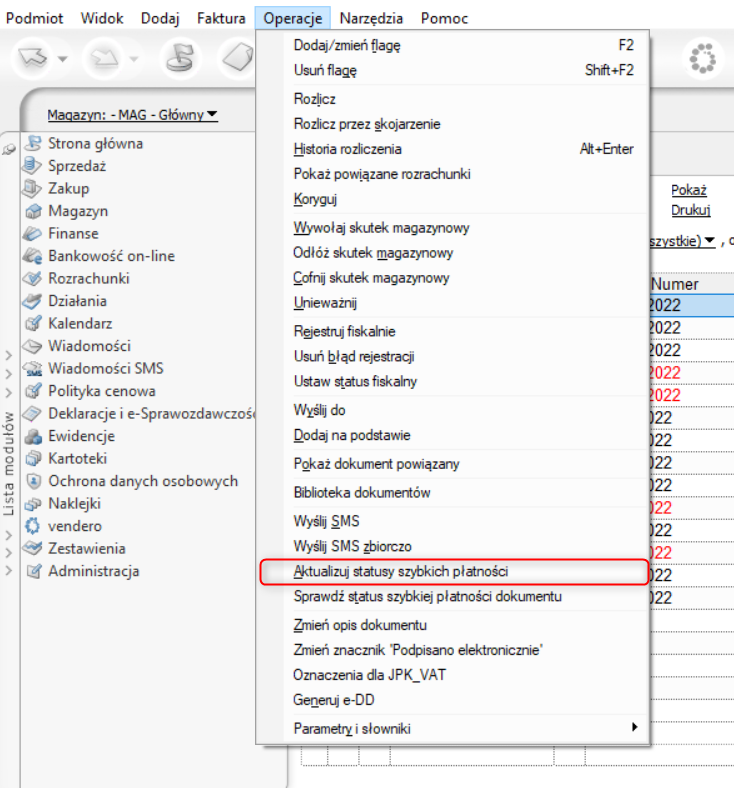The image size is (734, 788).
Task: Open the Ochrona danych osobowych icon
Action: tap(33, 481)
